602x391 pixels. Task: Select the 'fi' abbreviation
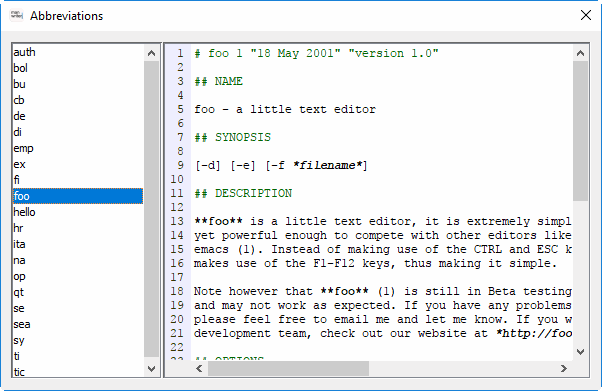click(x=78, y=180)
